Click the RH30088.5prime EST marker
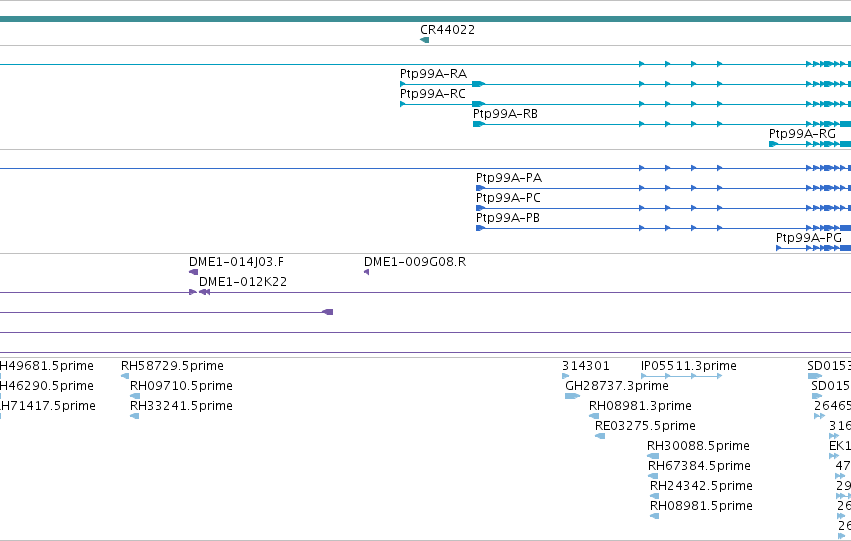This screenshot has height=541, width=851. click(653, 456)
